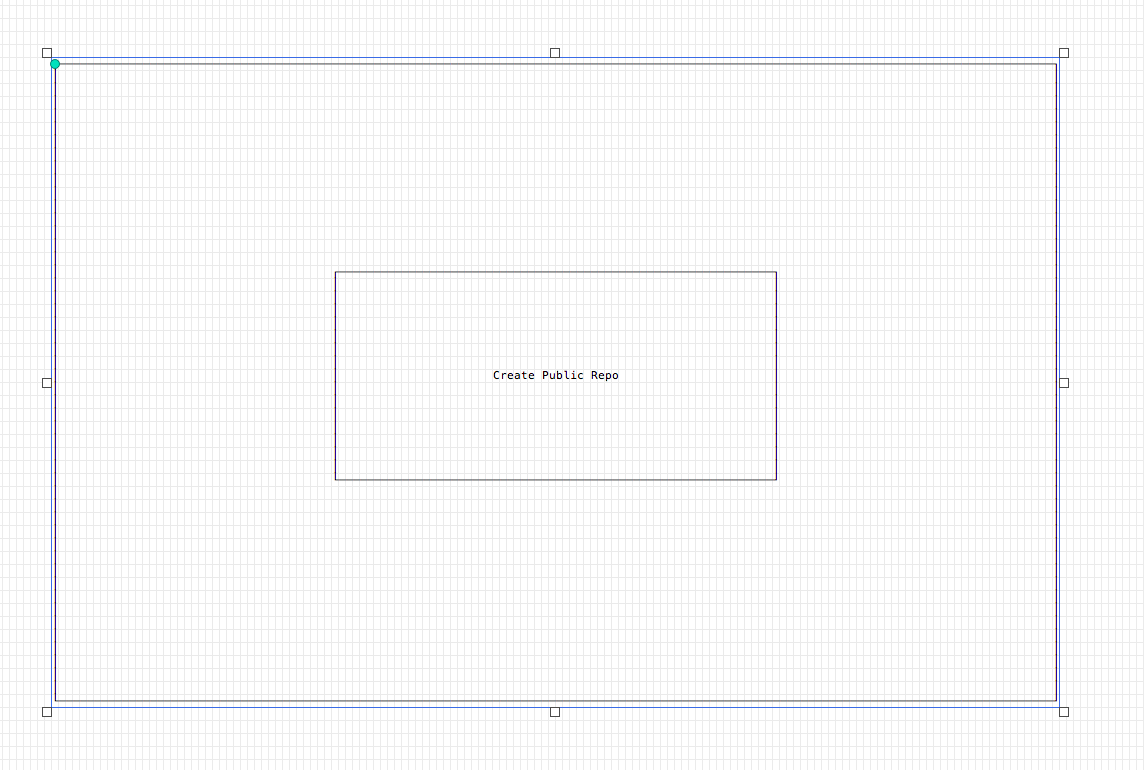Click the bottom-right selection handle
1144x770 pixels.
1063,712
